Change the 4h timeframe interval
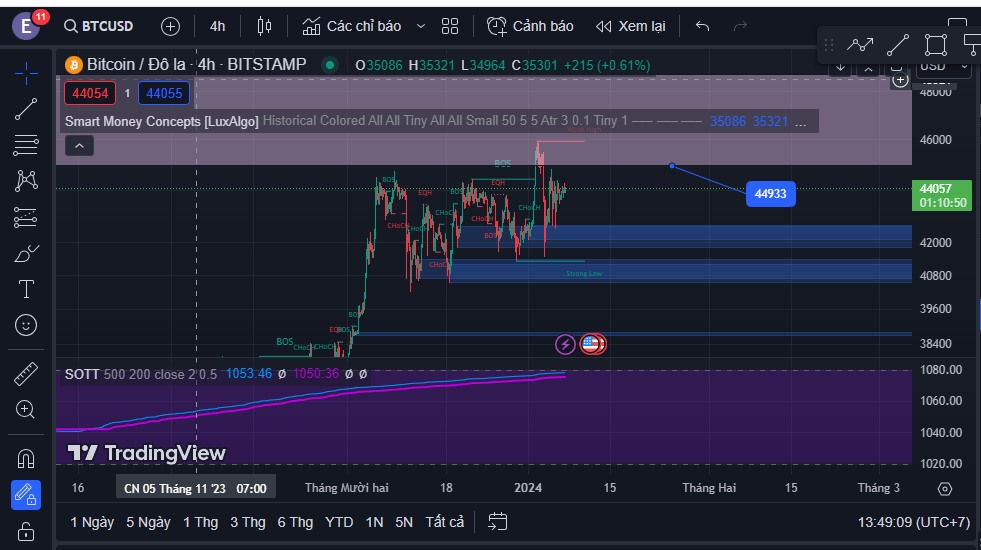Screen dimensions: 981x550 click(x=217, y=26)
